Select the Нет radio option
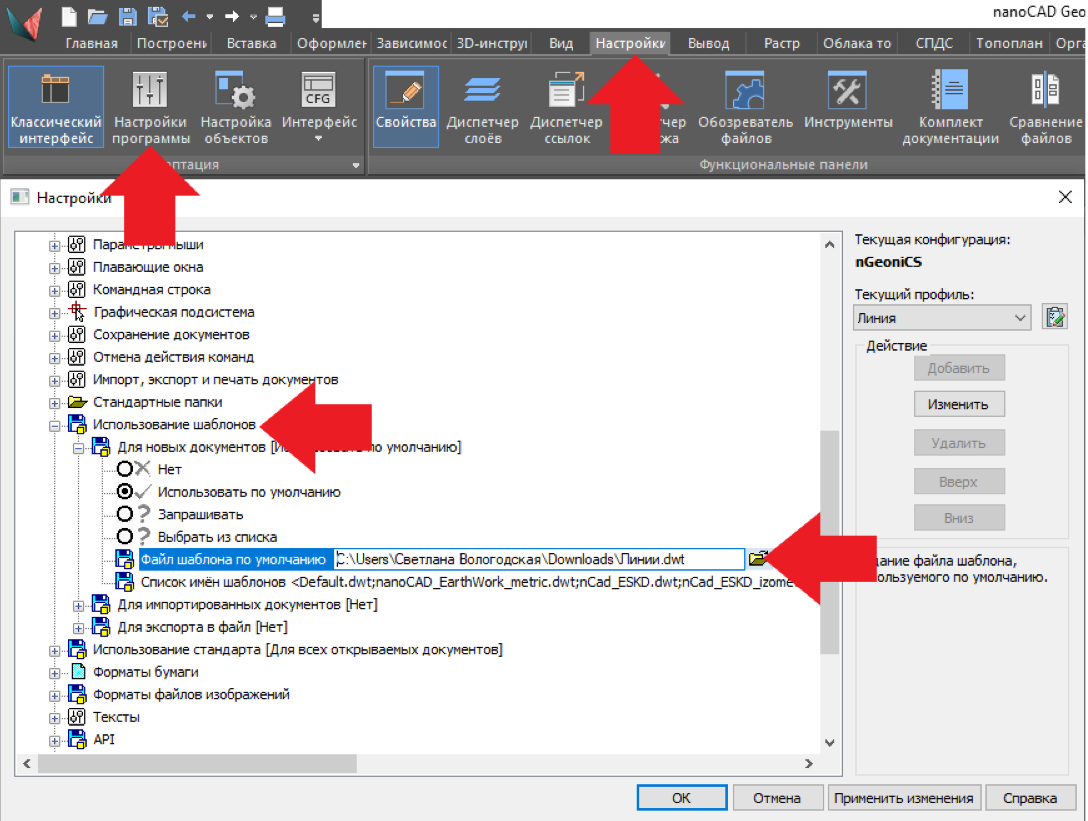This screenshot has height=821, width=1088. (x=125, y=469)
